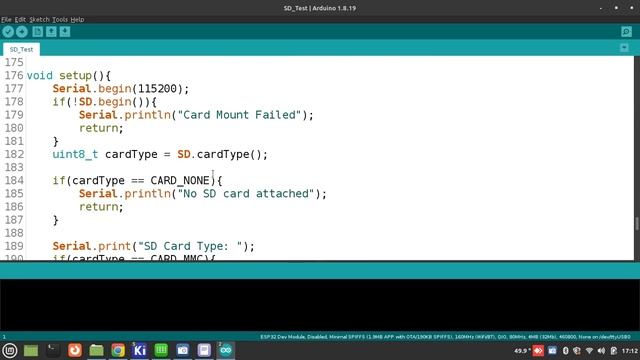Viewport: 640px width, 360px height.
Task: Open the orange Firefox icon in taskbar
Action: 75,350
